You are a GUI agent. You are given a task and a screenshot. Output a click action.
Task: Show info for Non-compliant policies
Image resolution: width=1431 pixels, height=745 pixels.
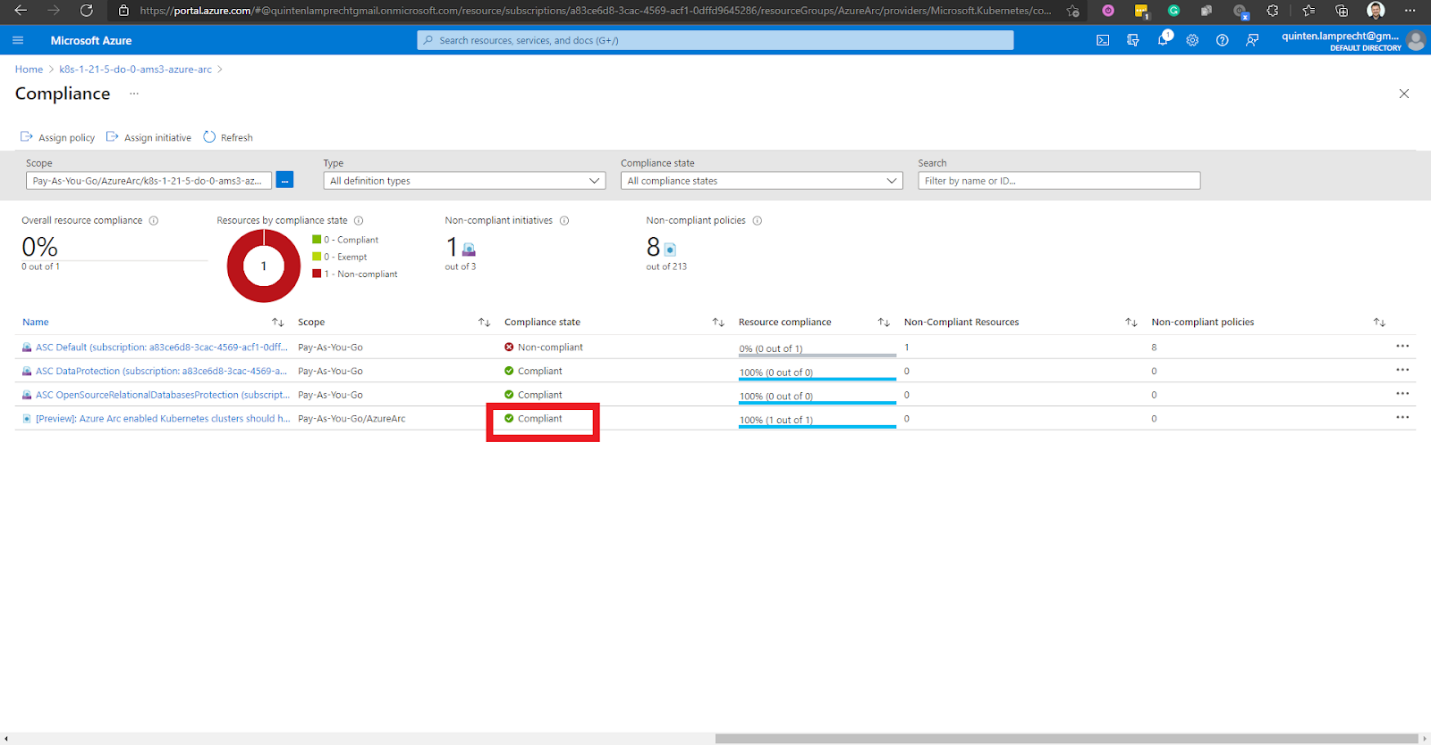pyautogui.click(x=757, y=220)
